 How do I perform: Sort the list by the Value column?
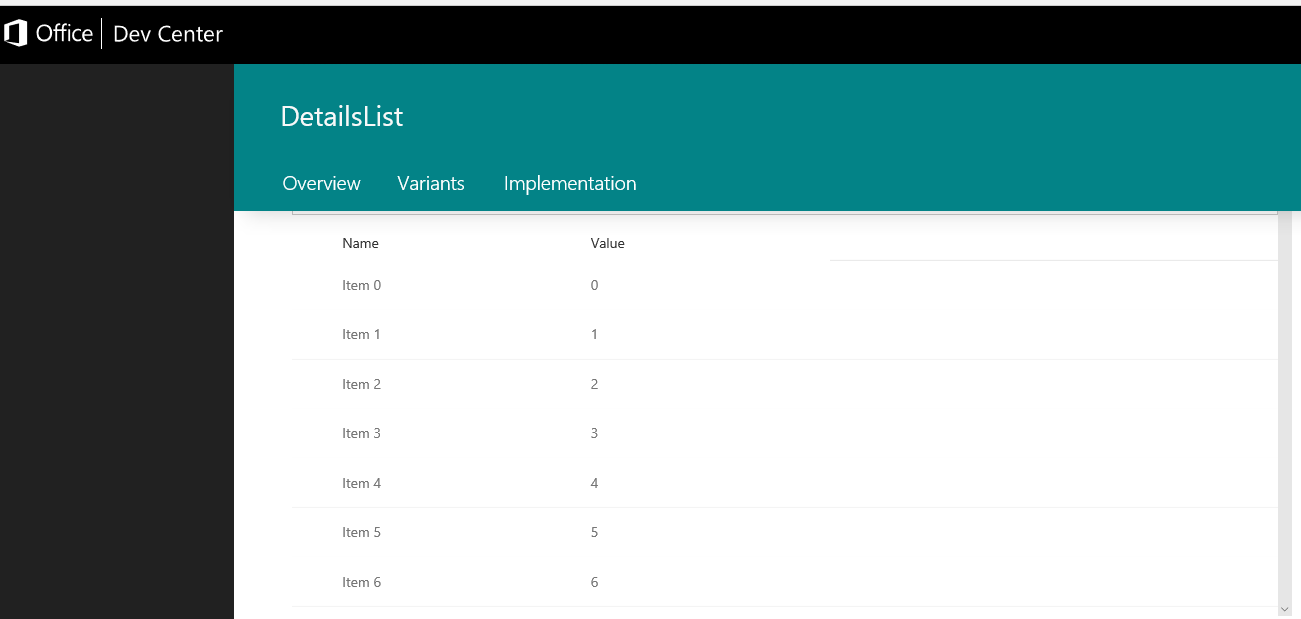(x=607, y=243)
